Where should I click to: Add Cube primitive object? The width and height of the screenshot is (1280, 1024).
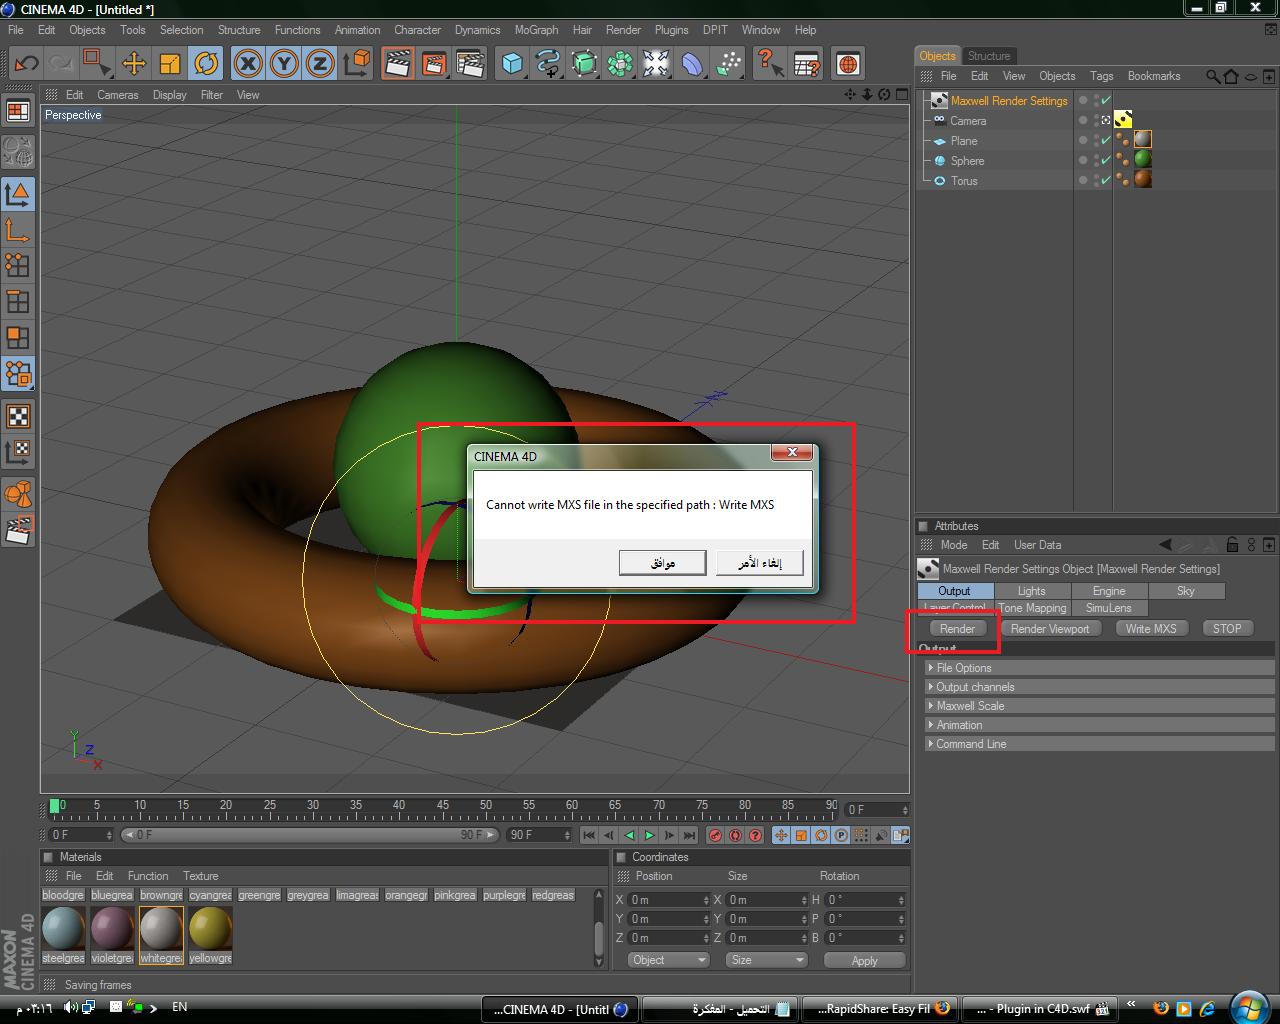point(512,64)
